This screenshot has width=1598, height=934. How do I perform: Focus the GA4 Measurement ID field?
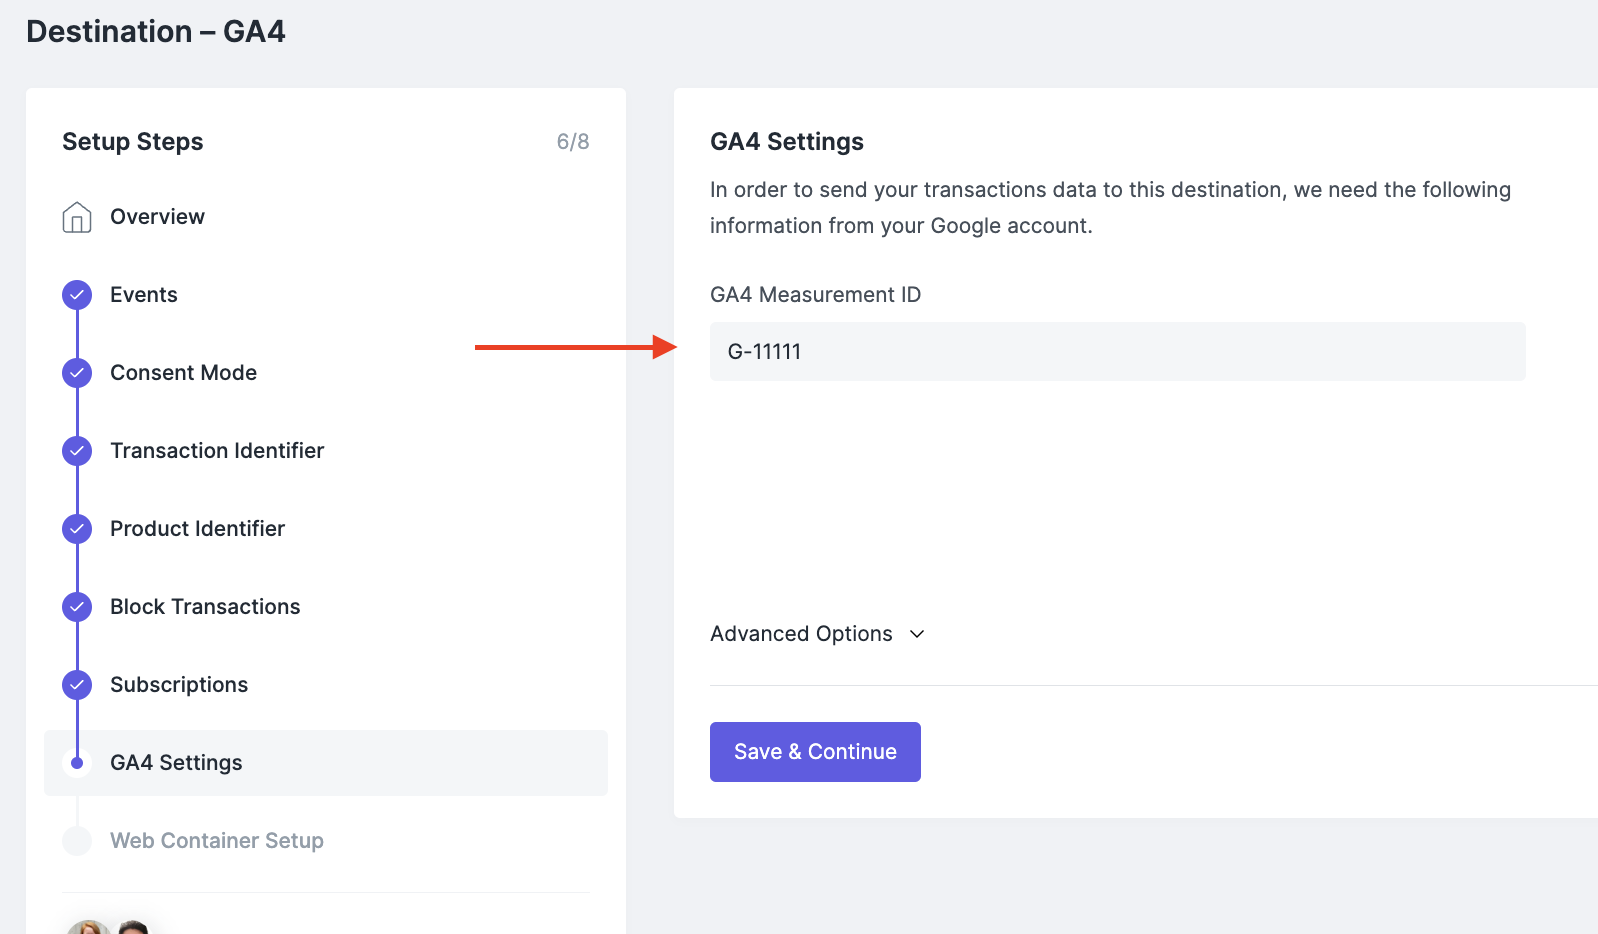(1118, 351)
